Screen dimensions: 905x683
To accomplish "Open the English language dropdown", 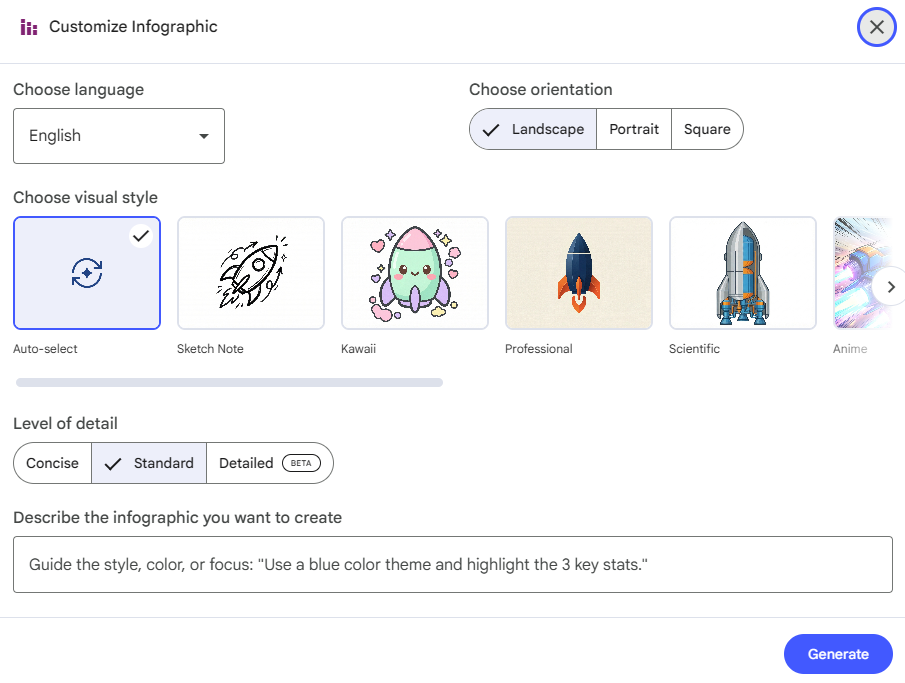I will point(118,135).
